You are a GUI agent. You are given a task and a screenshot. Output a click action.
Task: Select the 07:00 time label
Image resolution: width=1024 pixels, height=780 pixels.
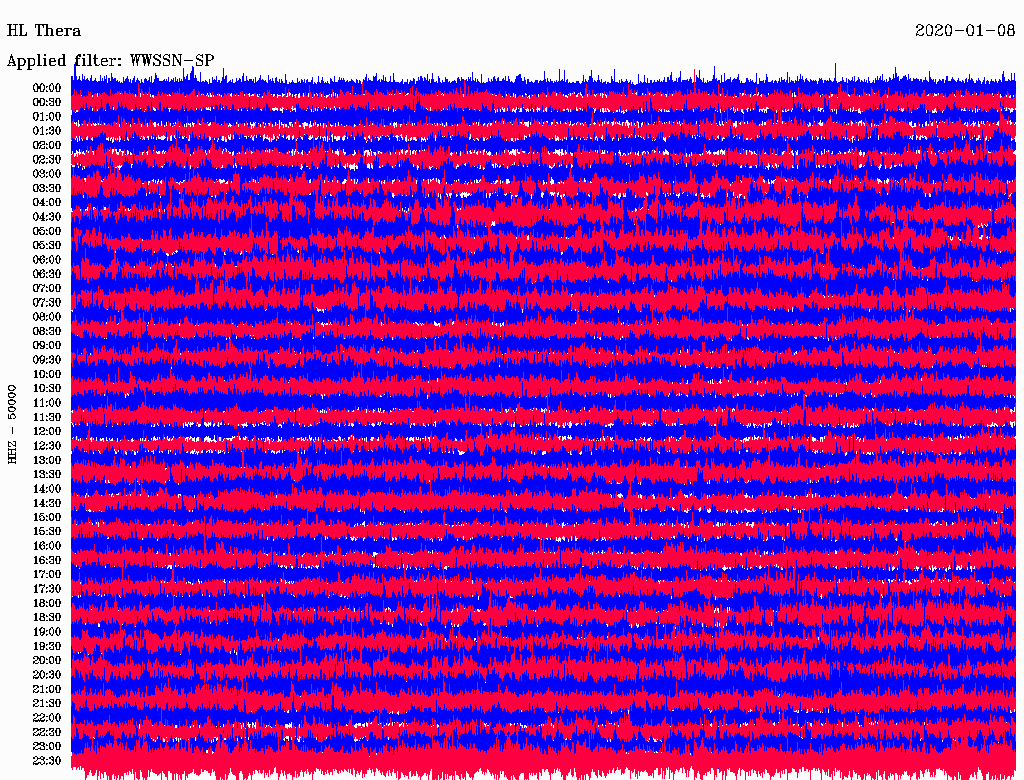(46, 289)
